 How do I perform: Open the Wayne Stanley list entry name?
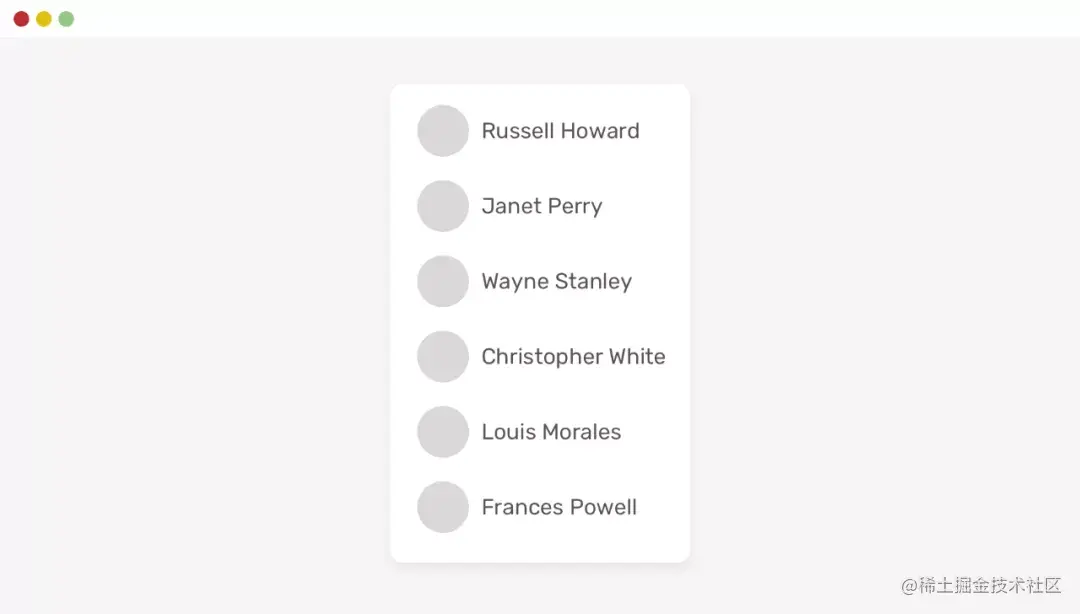pyautogui.click(x=556, y=282)
